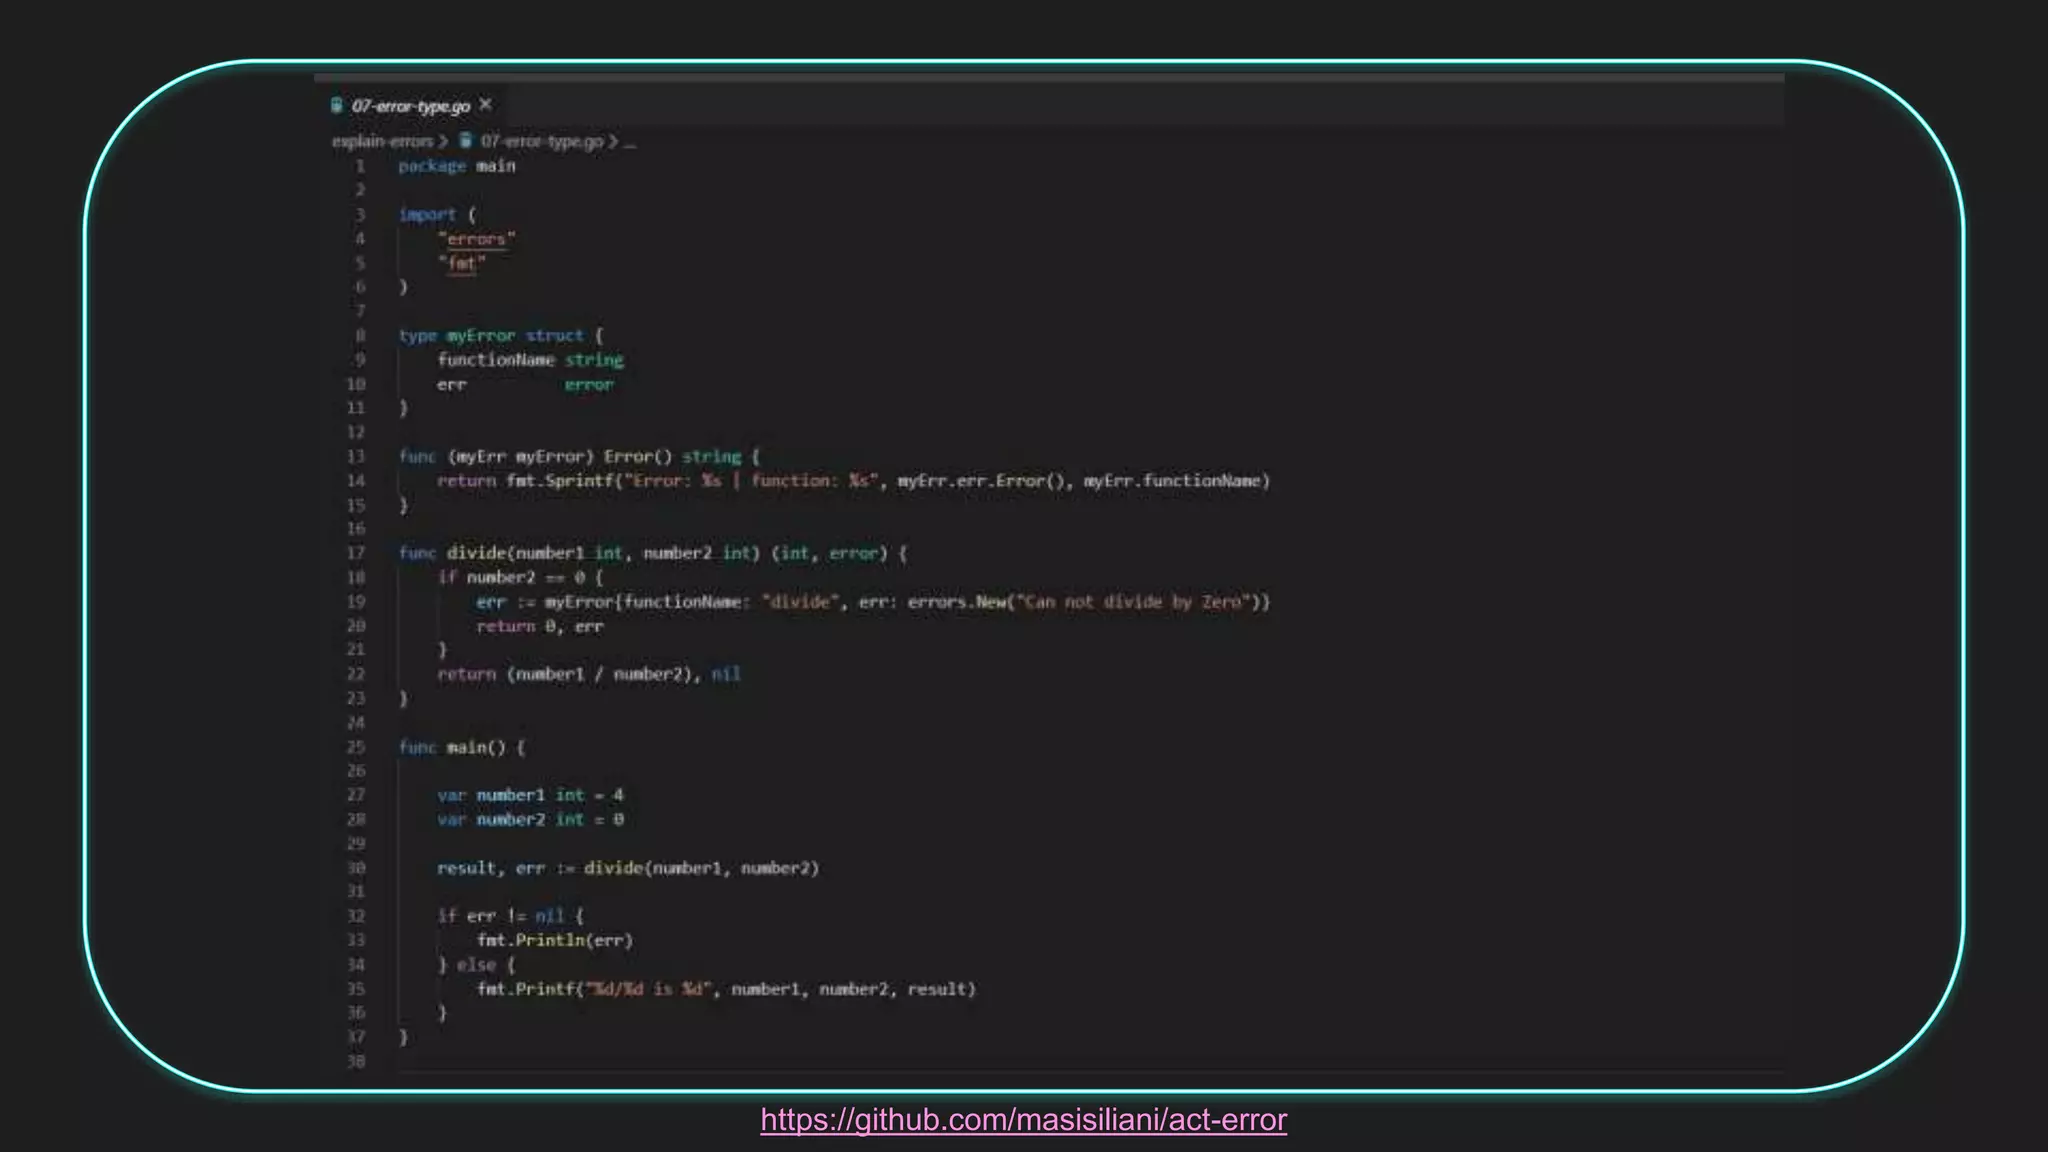Click the 'func main()' declaration
The image size is (2048, 1152).
(x=461, y=747)
